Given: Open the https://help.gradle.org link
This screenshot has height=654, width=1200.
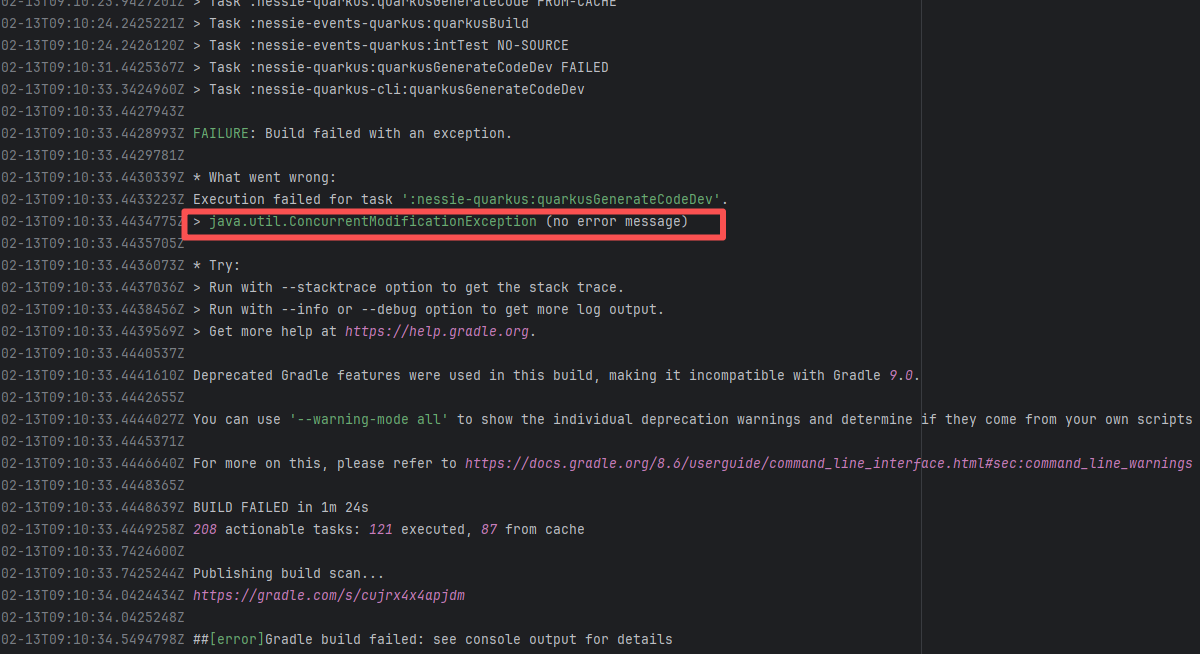Looking at the screenshot, I should tap(440, 331).
